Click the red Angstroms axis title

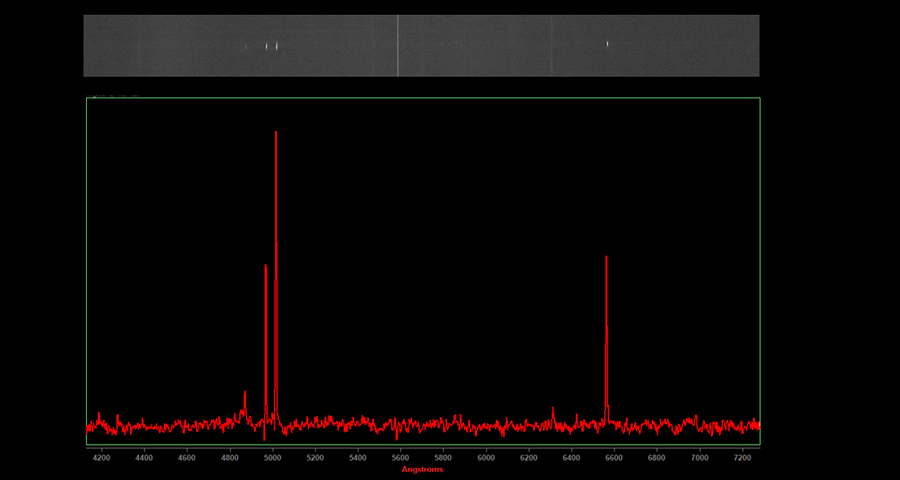click(x=422, y=469)
